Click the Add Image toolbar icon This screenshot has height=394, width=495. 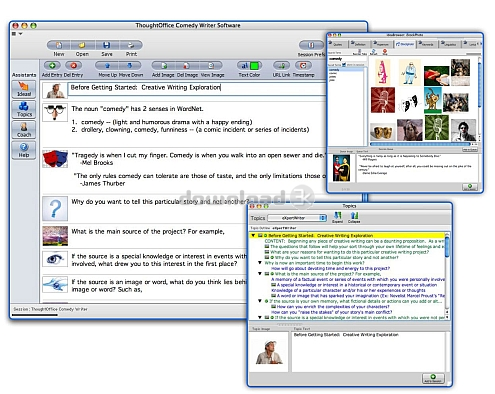163,66
